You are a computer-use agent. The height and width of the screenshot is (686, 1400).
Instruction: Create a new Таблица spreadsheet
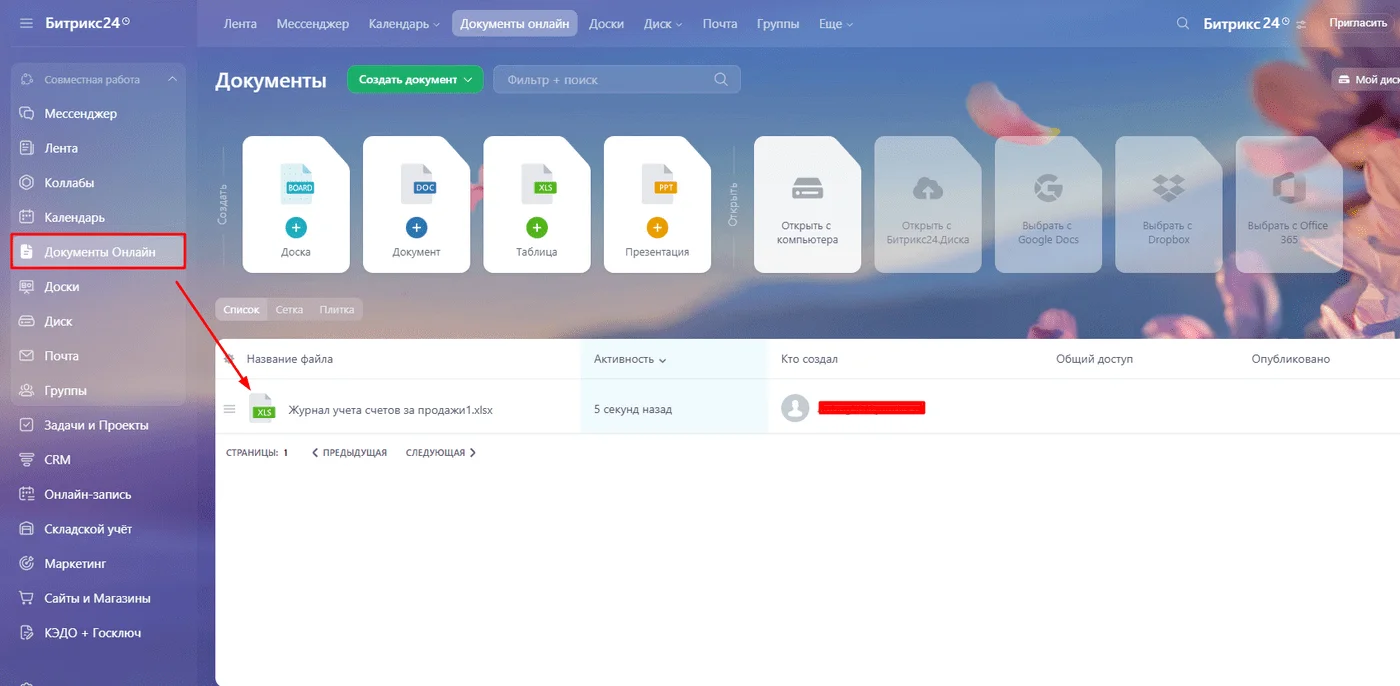(537, 204)
